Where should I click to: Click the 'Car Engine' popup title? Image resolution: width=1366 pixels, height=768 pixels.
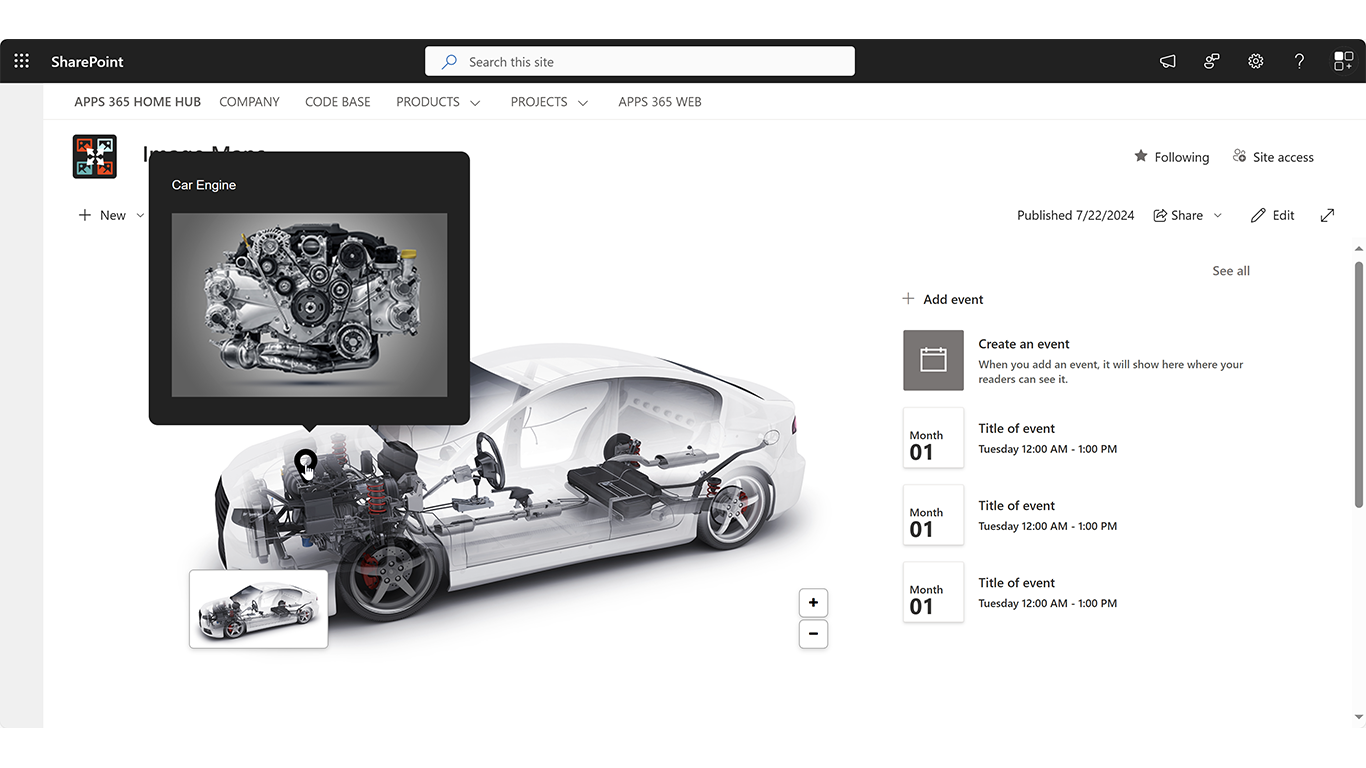tap(204, 185)
